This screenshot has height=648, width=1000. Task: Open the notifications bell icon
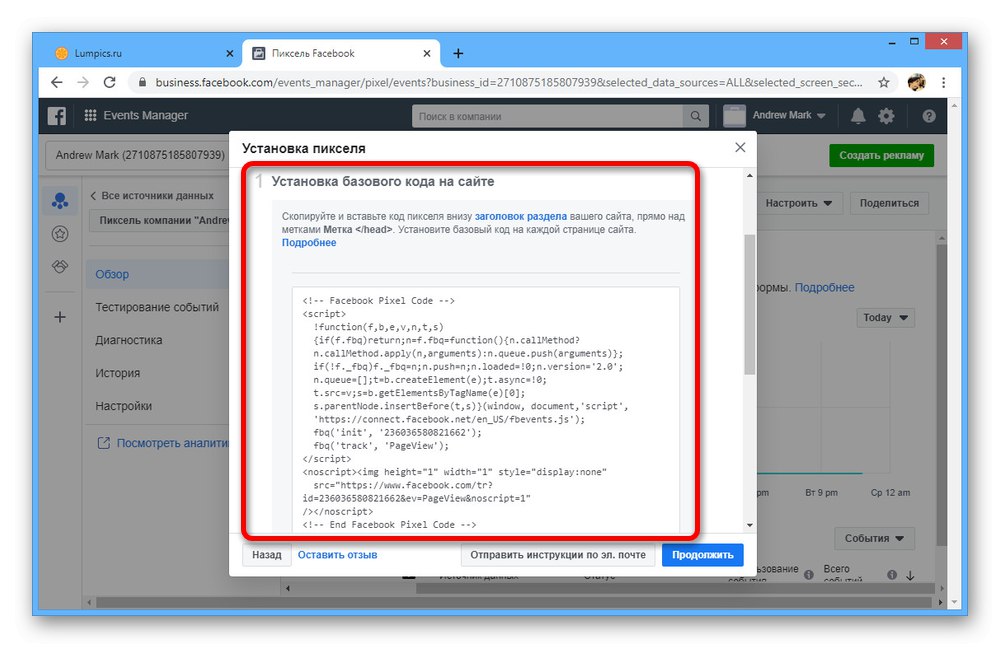click(x=858, y=115)
